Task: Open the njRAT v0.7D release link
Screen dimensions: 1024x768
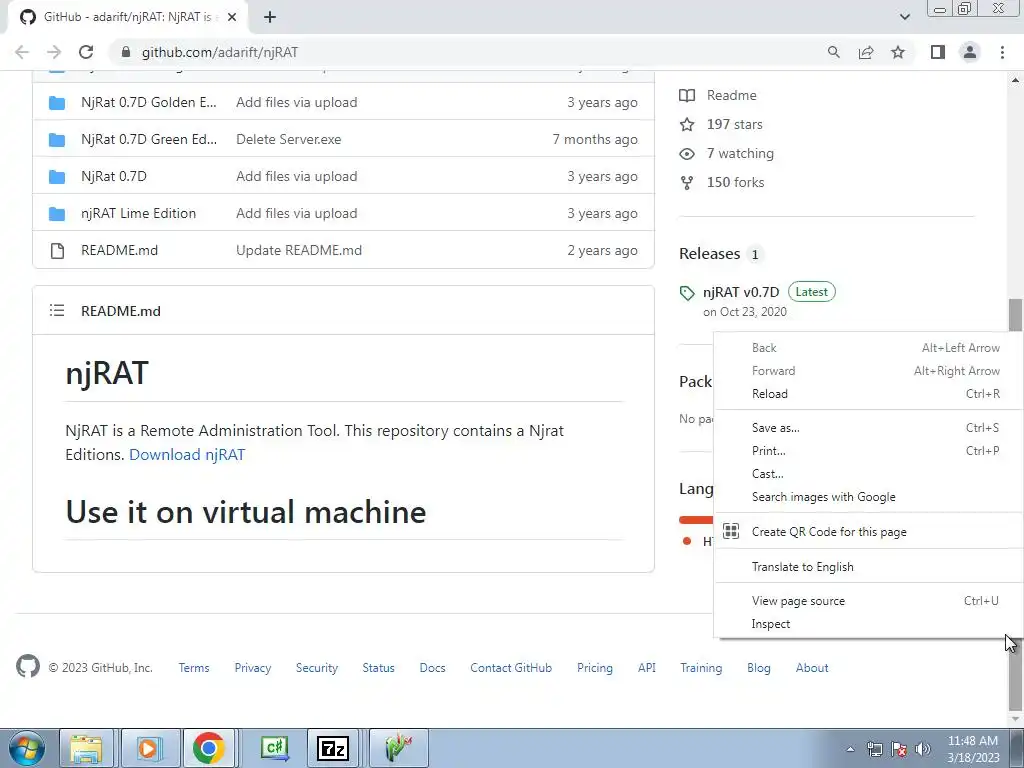Action: (x=741, y=293)
